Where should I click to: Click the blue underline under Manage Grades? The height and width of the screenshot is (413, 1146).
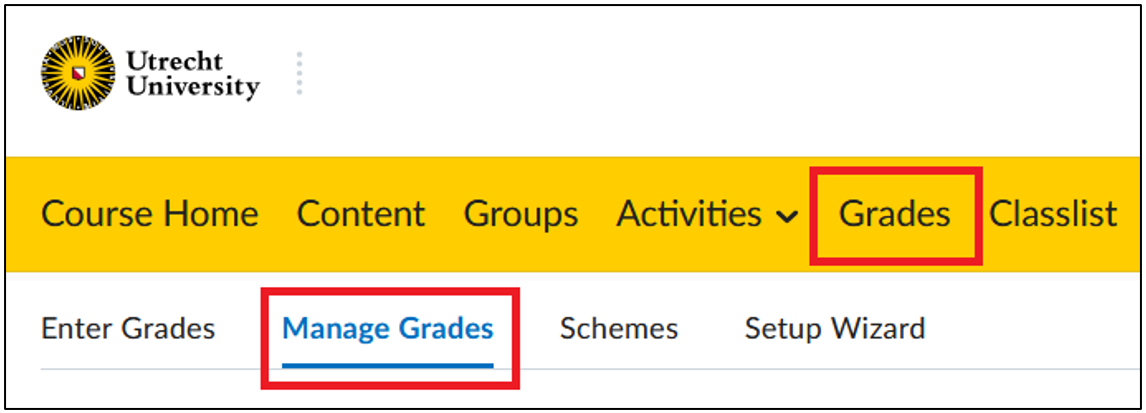click(x=388, y=365)
